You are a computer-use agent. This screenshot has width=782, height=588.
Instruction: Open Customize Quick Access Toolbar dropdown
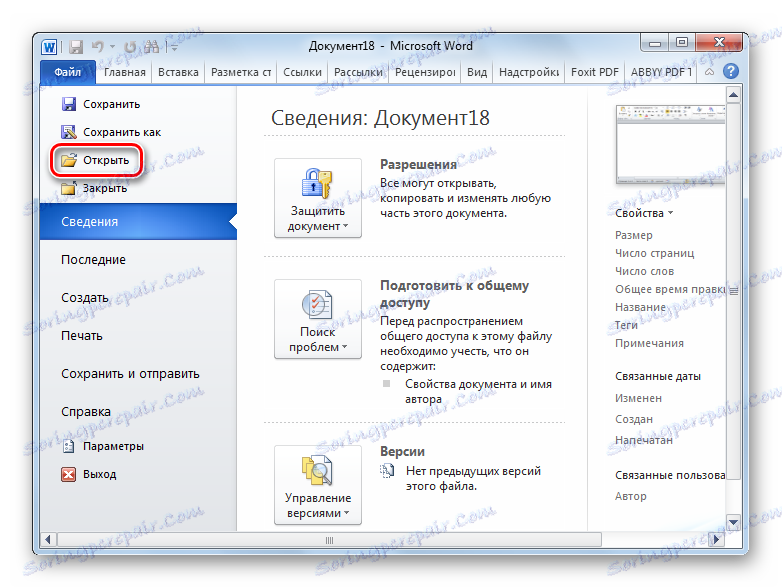(x=174, y=47)
